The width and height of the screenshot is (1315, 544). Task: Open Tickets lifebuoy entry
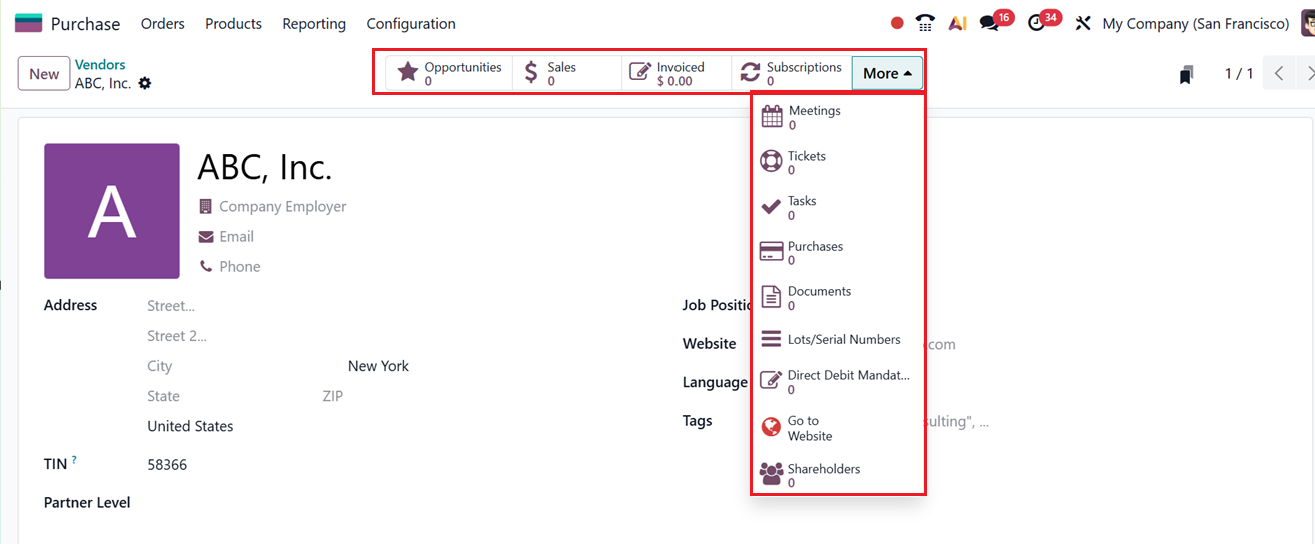[x=838, y=162]
